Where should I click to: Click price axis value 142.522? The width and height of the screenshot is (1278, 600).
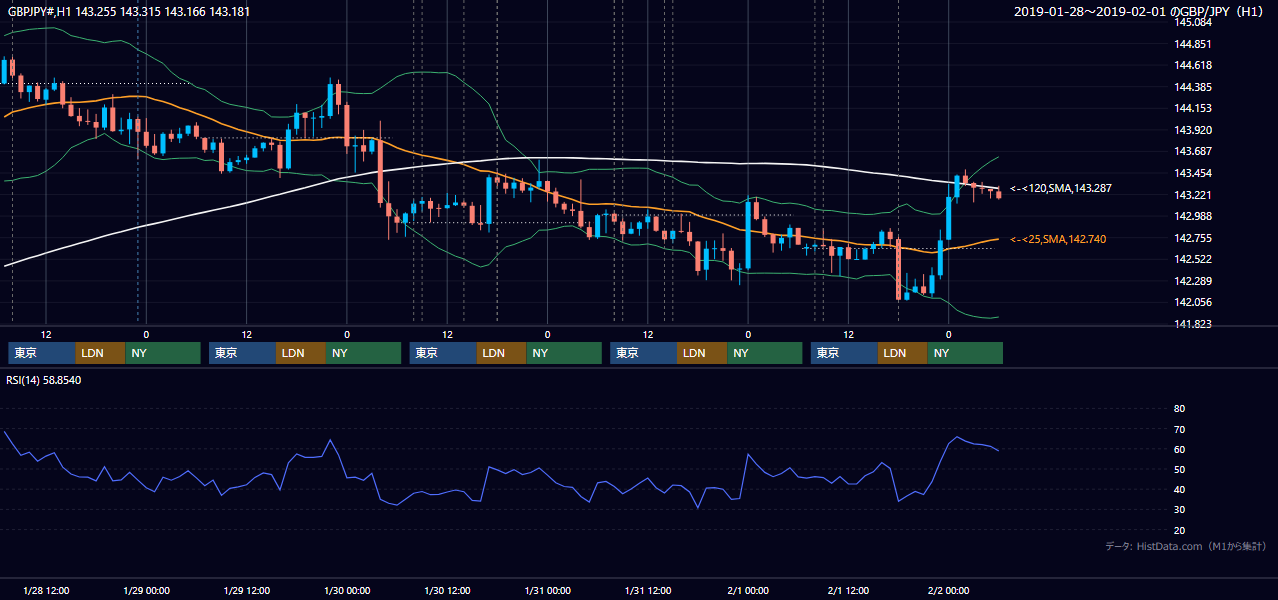(1193, 259)
